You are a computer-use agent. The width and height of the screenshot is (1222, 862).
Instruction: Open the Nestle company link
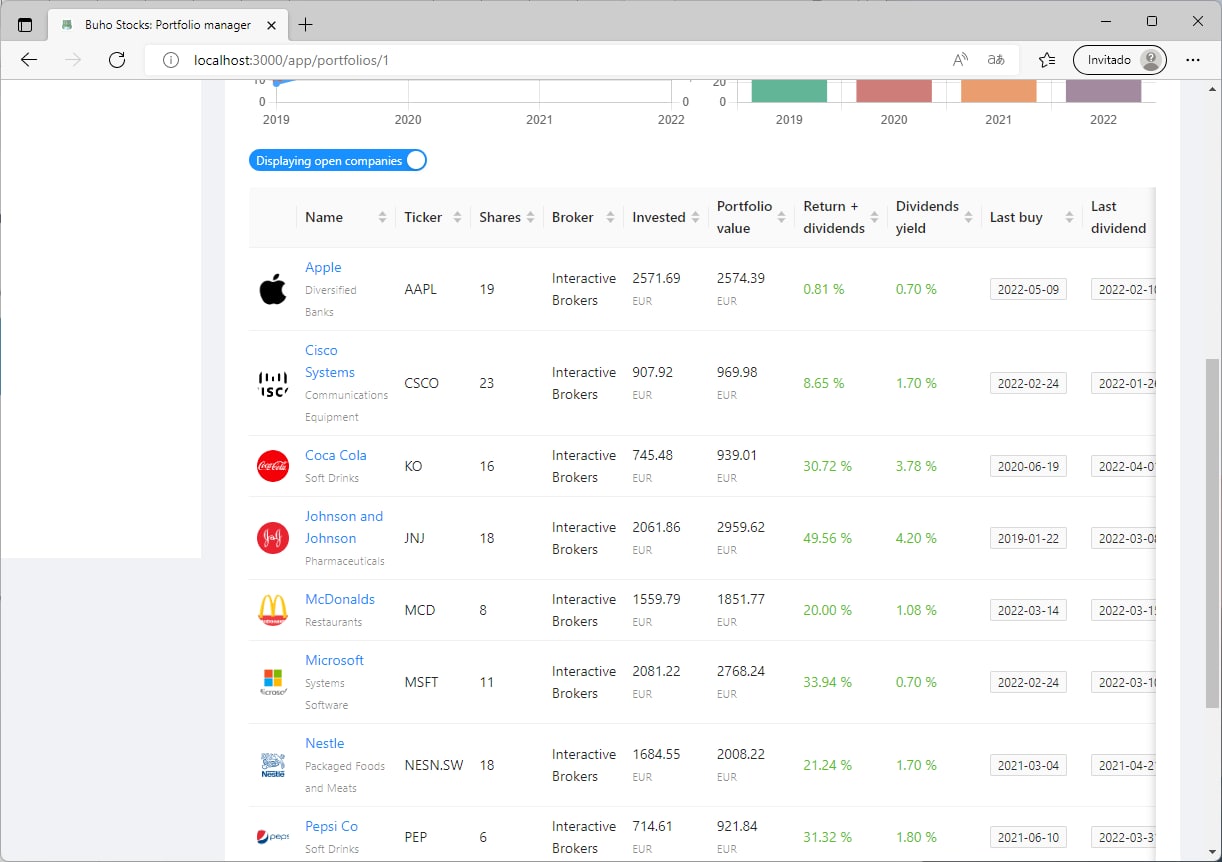[x=325, y=743]
